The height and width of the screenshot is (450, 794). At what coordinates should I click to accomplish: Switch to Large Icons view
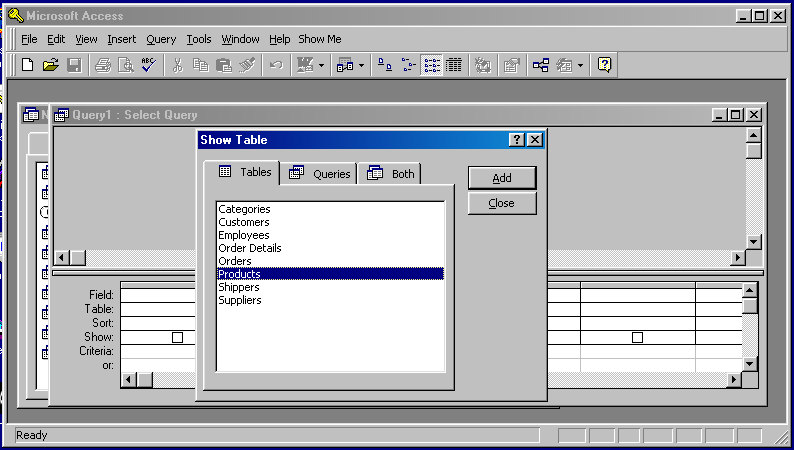385,65
